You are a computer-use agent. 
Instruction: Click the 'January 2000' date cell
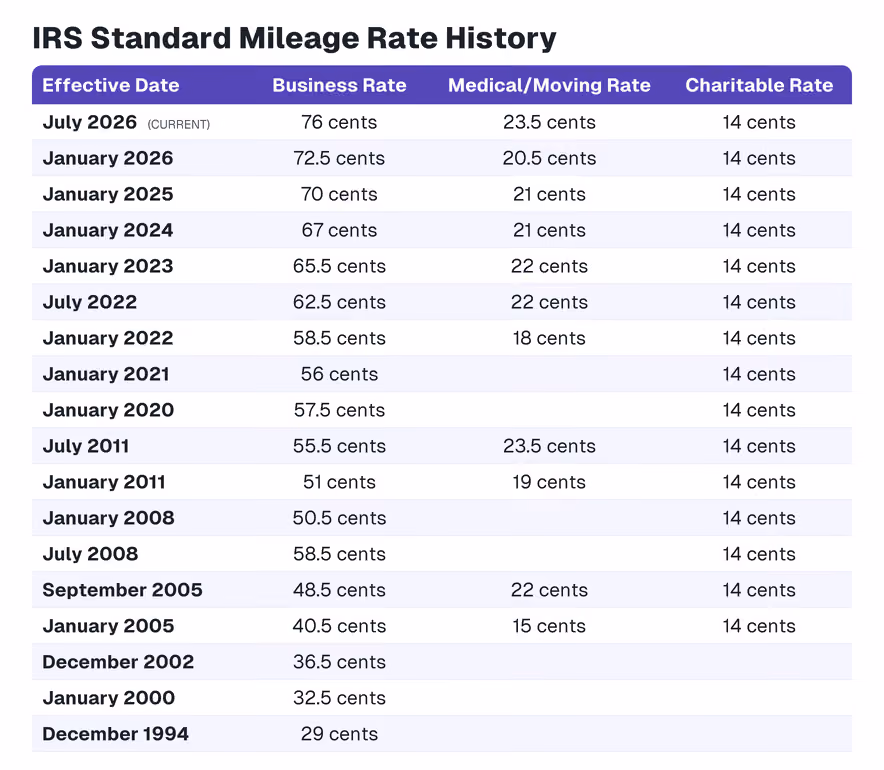point(108,698)
